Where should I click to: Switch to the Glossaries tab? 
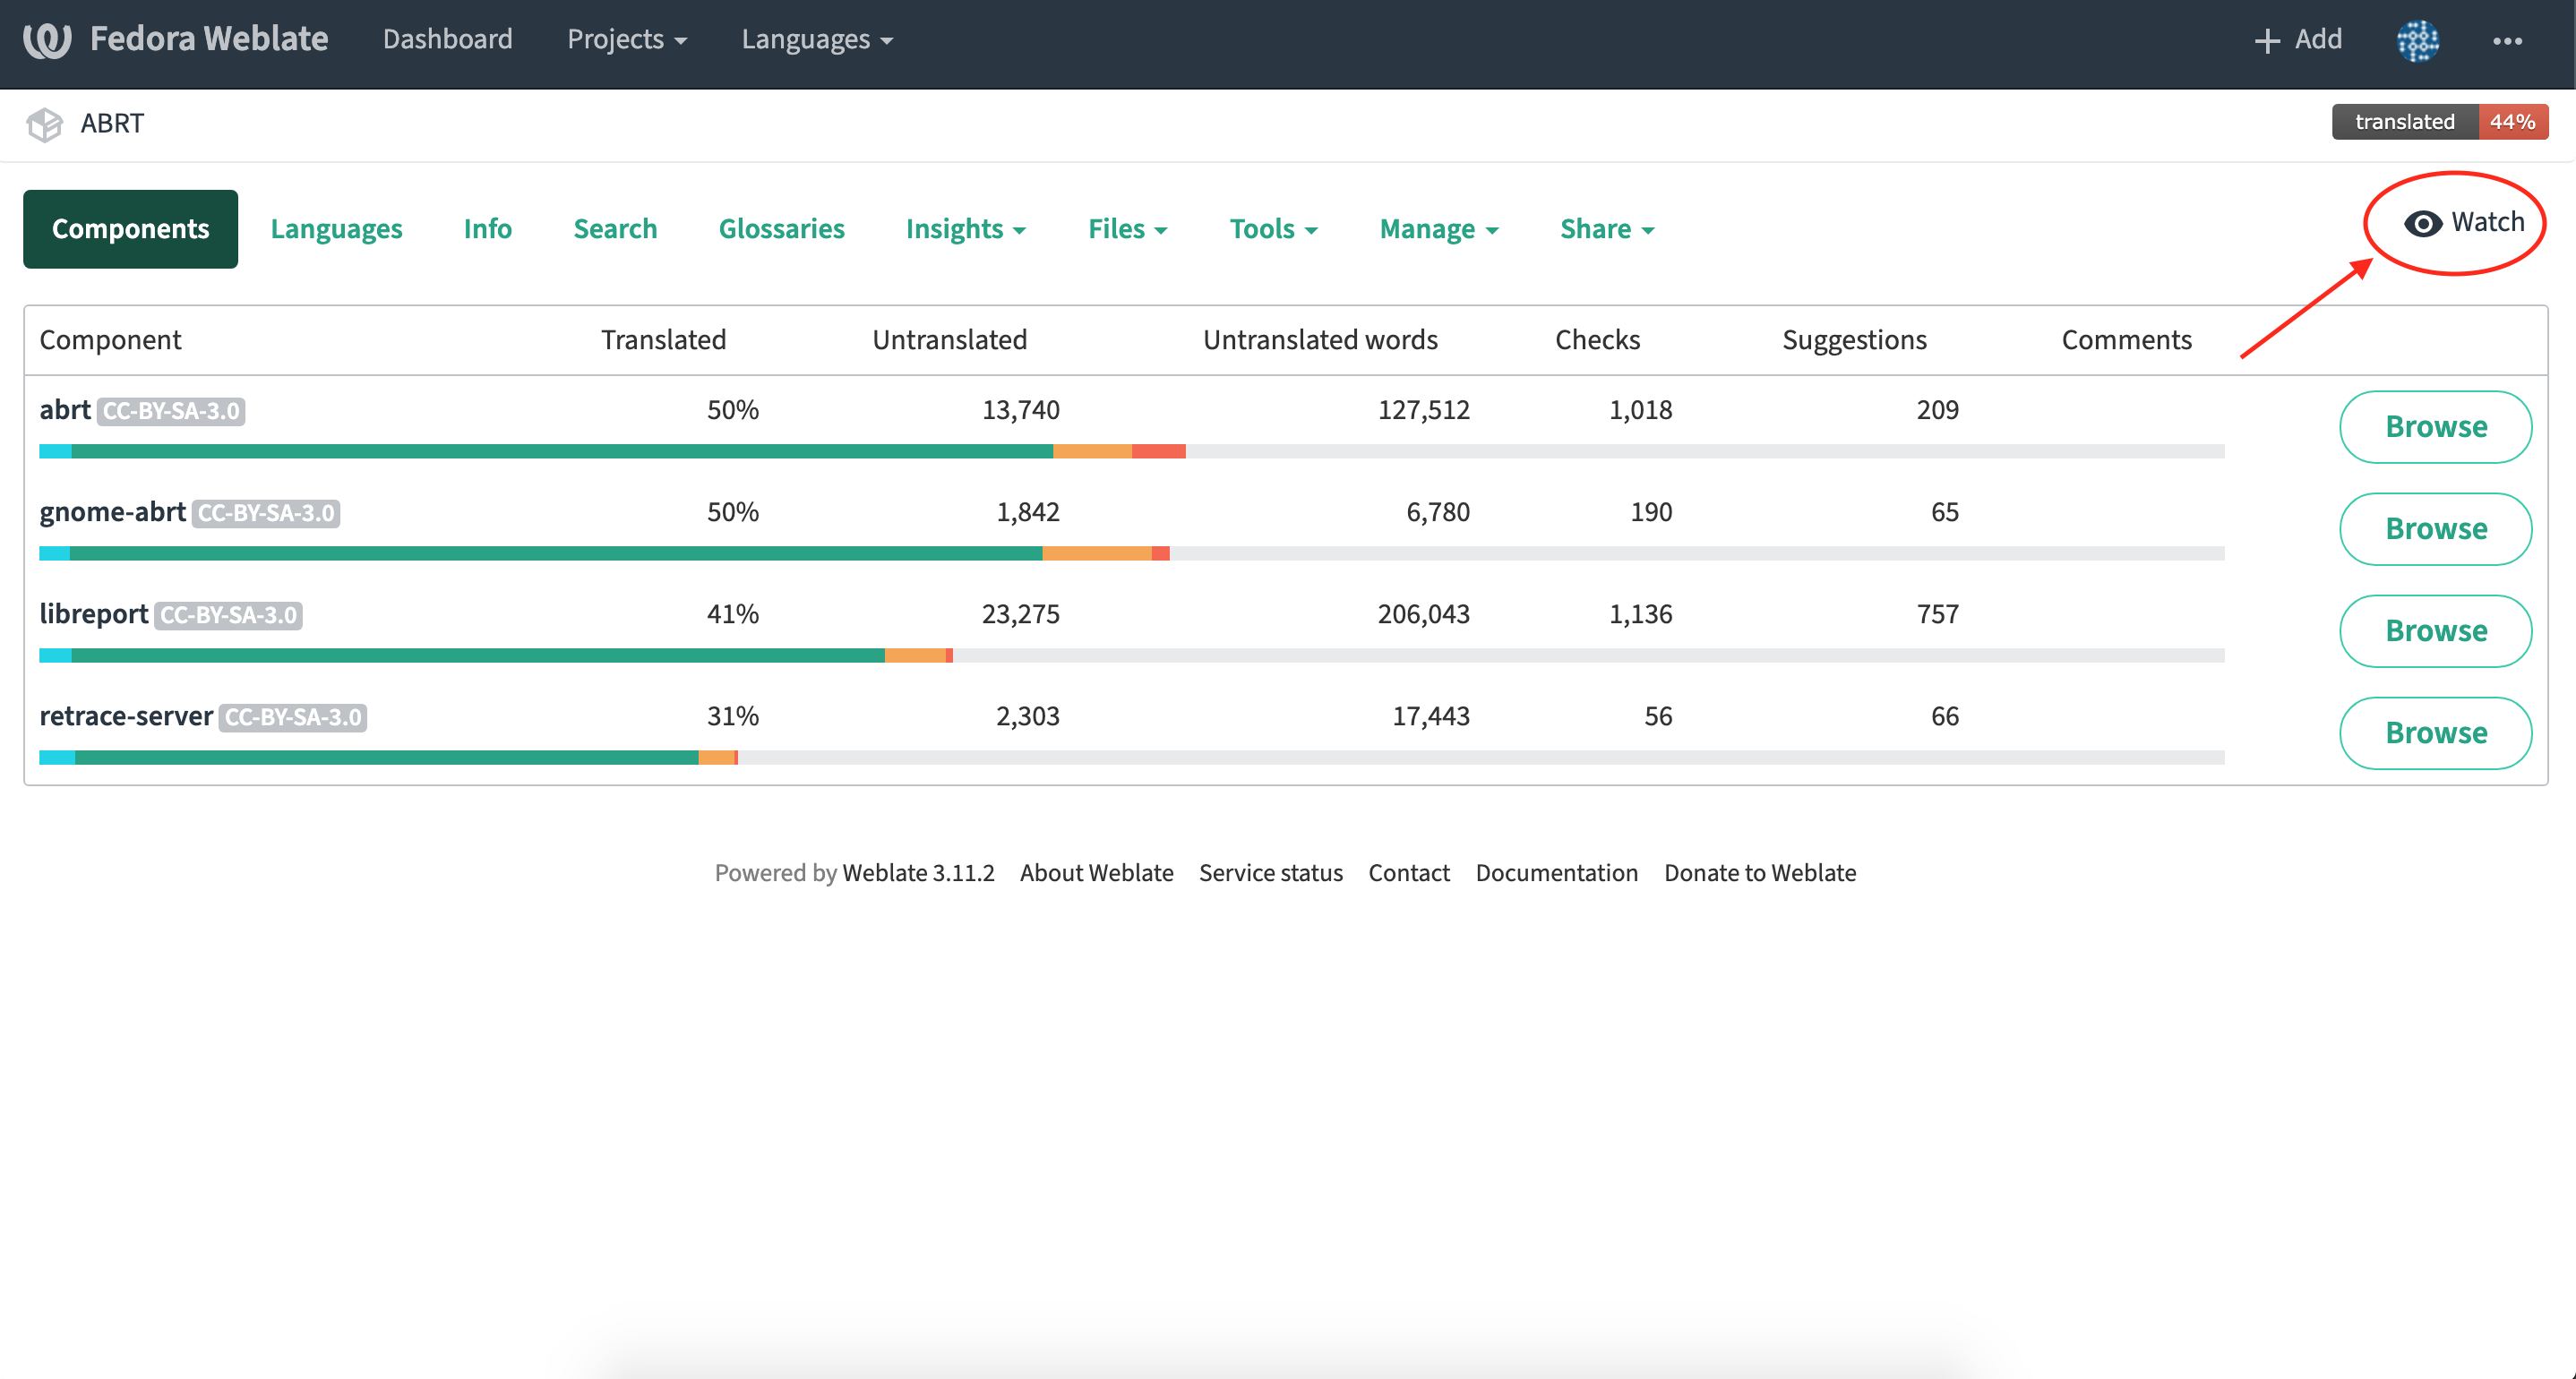(x=781, y=229)
